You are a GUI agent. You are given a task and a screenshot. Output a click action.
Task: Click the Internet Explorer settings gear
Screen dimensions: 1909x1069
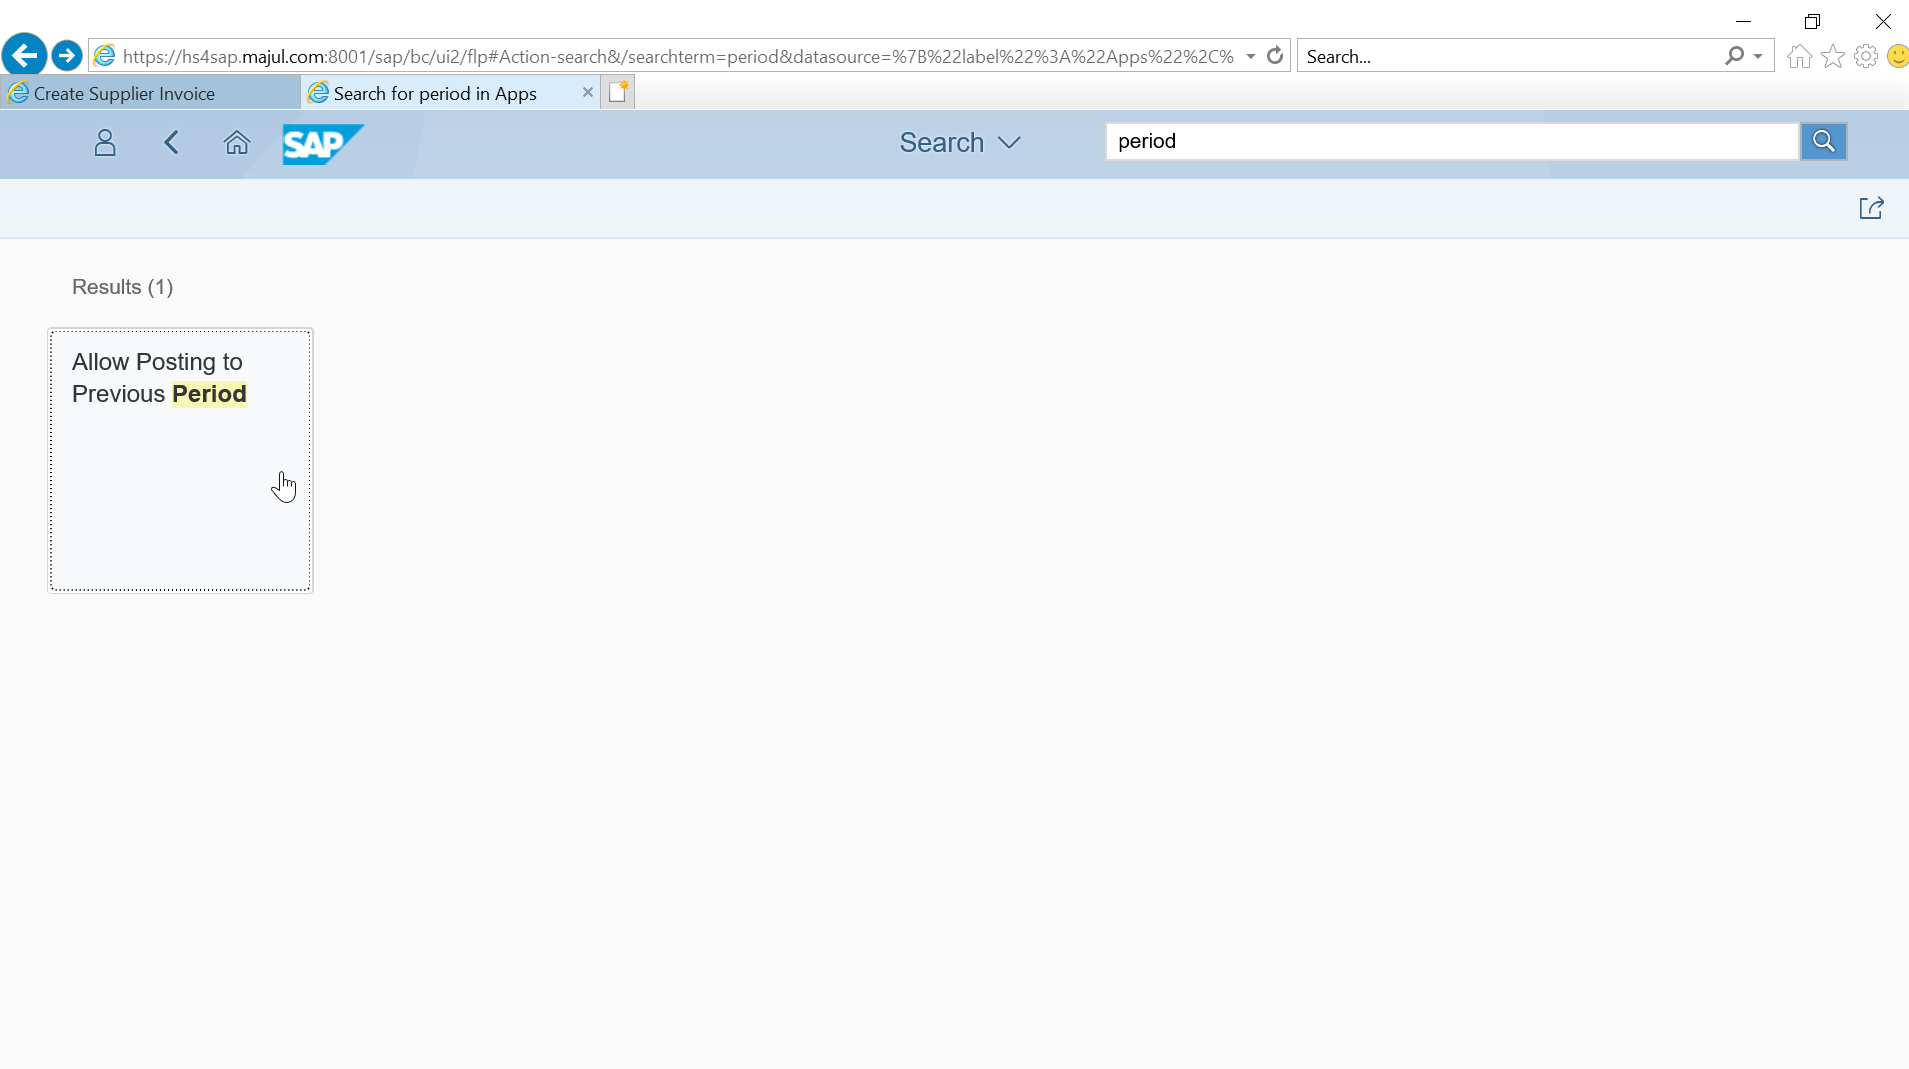pos(1865,56)
